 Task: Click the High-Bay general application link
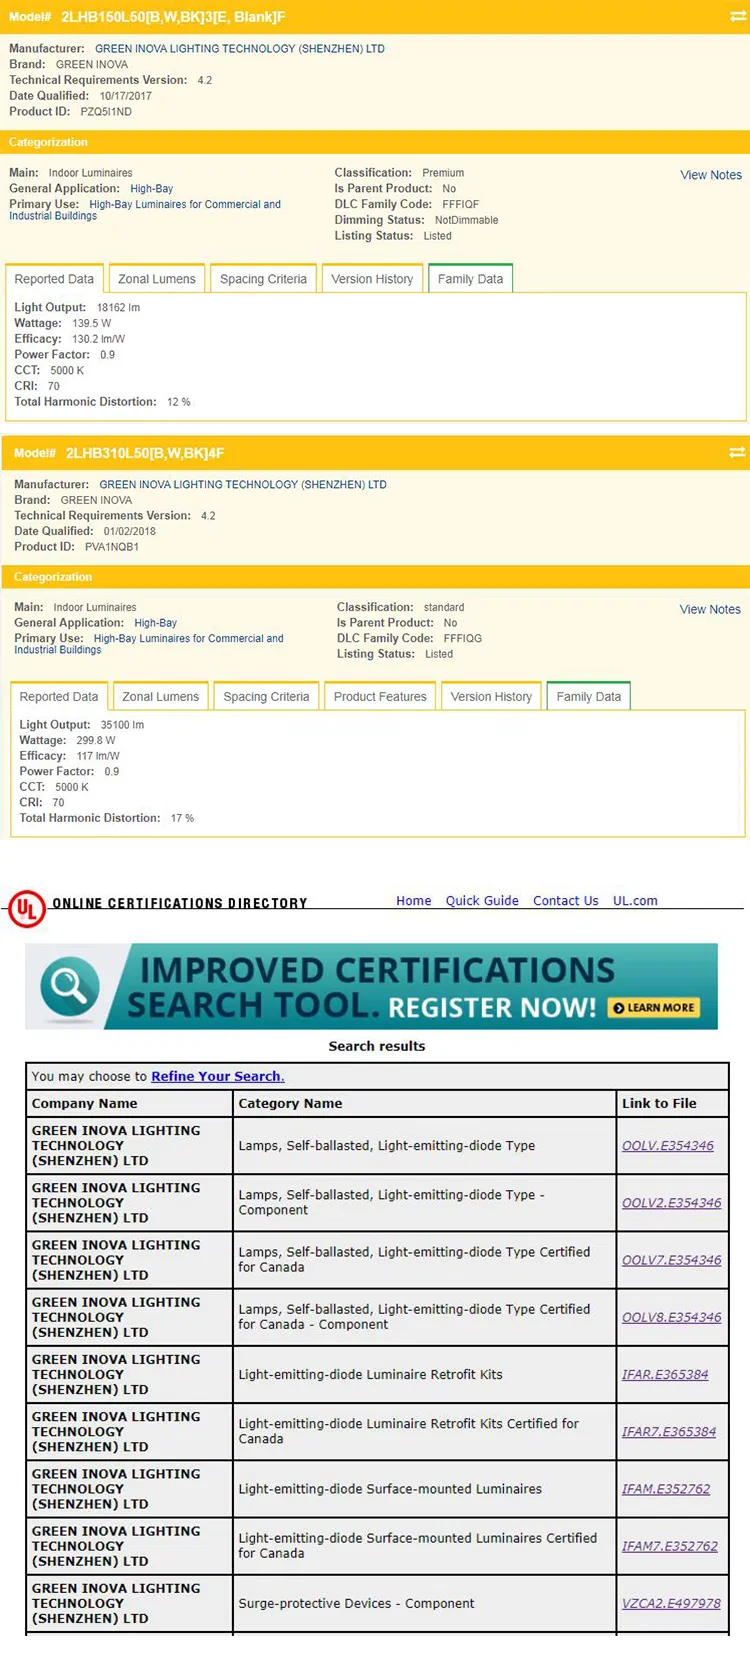pos(151,188)
